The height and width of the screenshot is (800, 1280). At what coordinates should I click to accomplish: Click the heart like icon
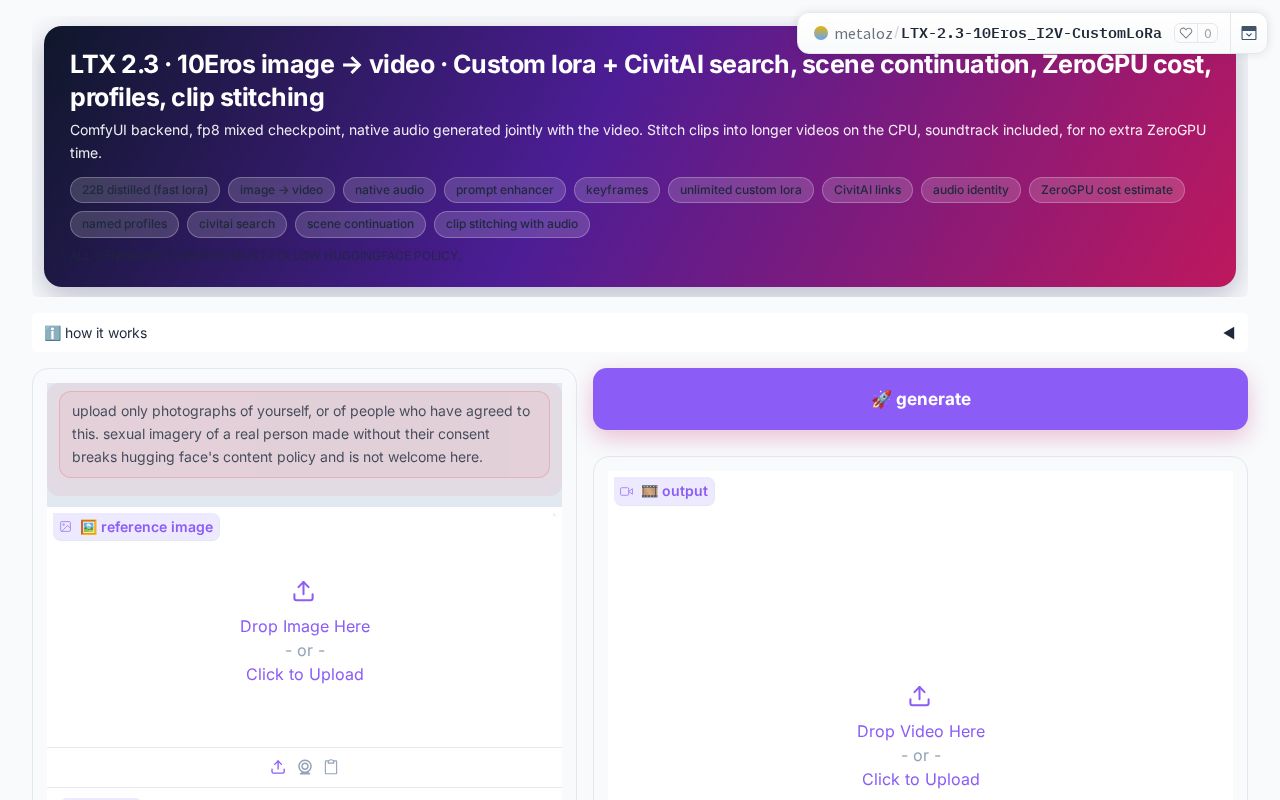click(1186, 33)
